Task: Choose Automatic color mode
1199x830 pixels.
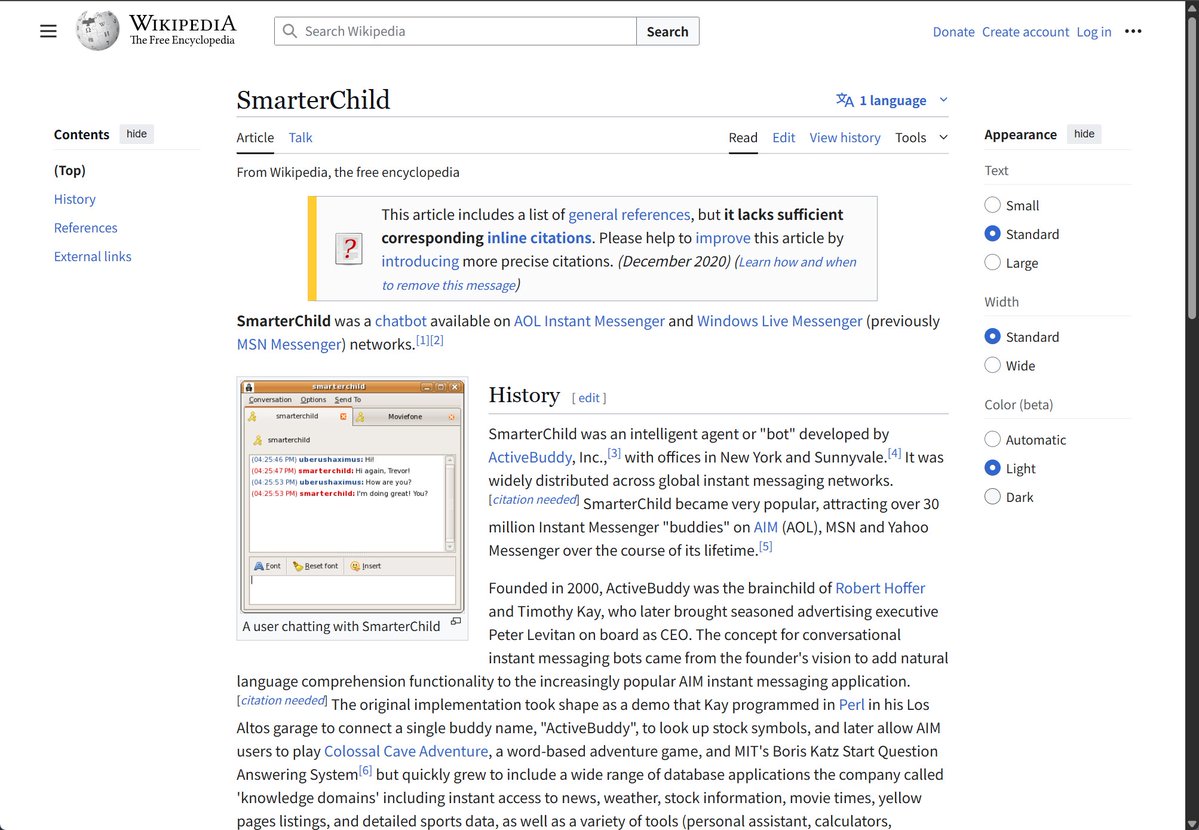Action: pyautogui.click(x=993, y=439)
